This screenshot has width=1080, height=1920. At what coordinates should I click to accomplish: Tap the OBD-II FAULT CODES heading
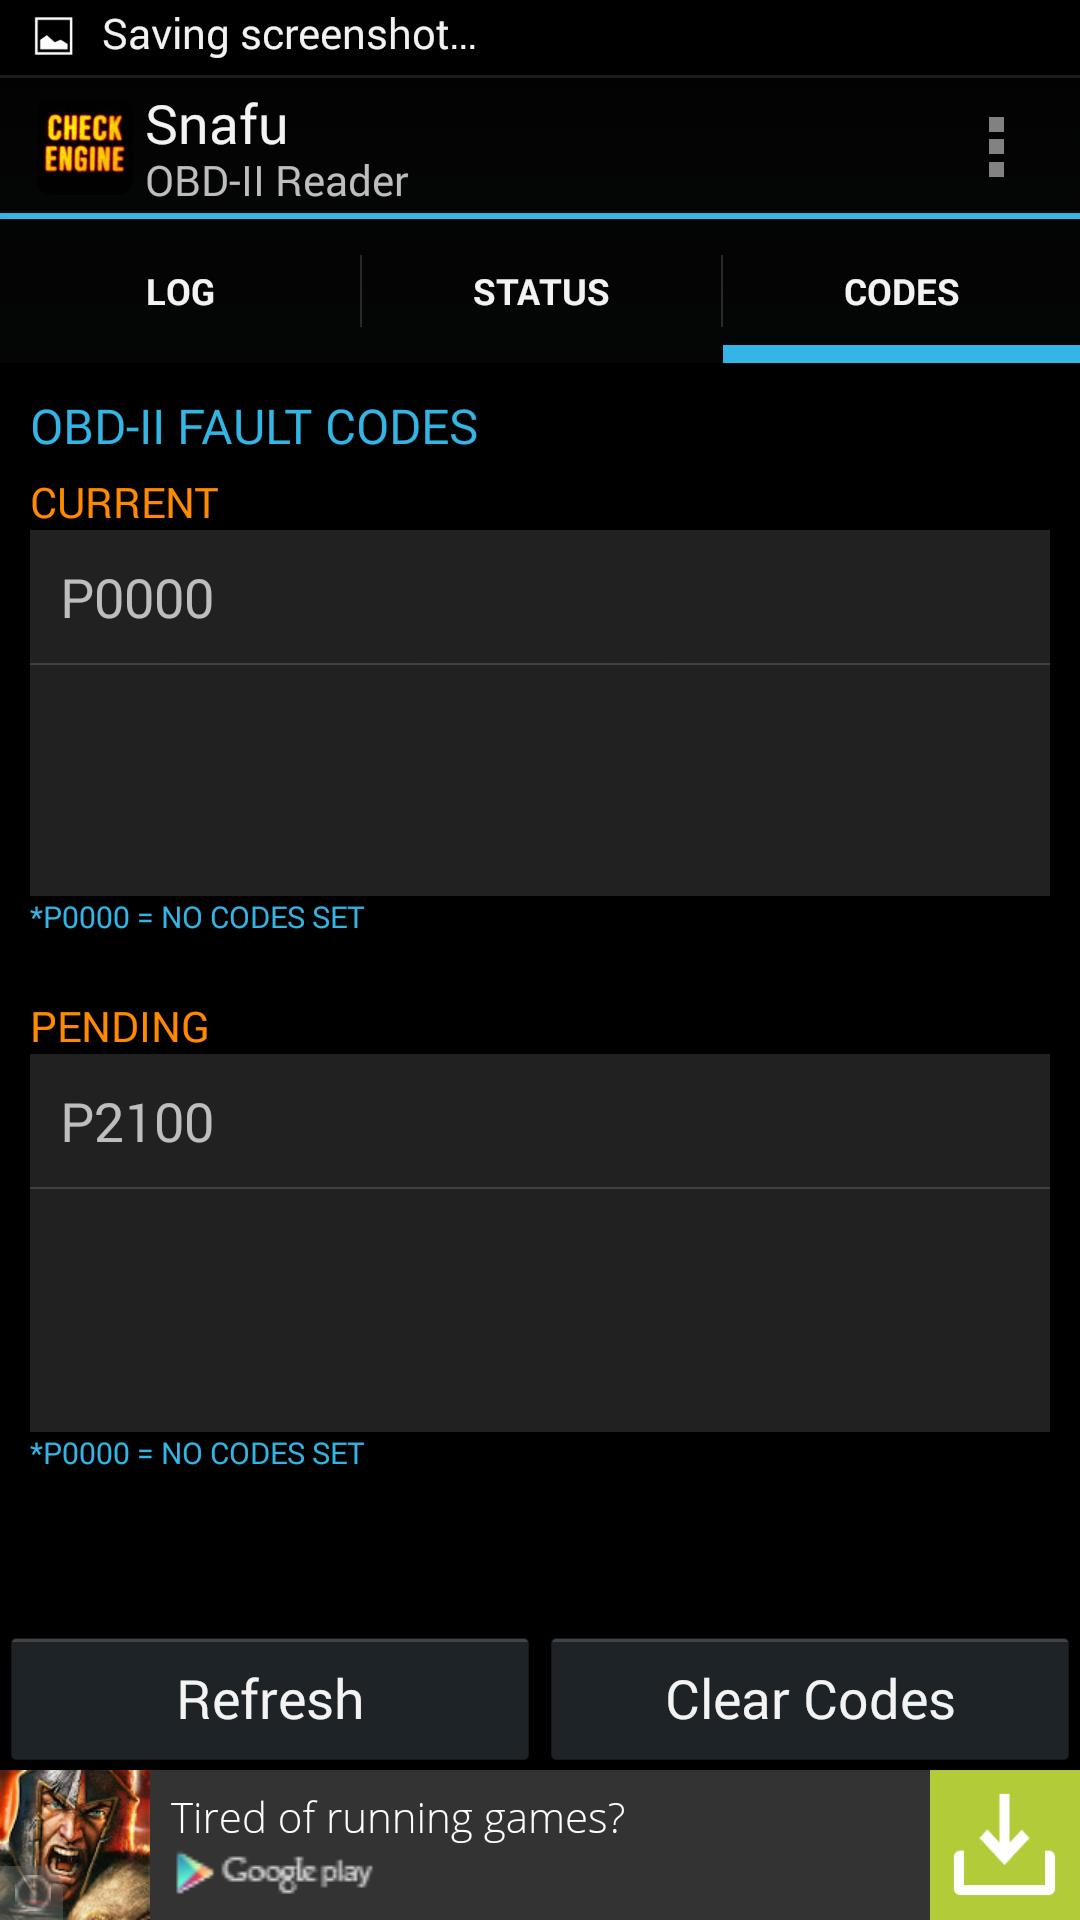click(x=254, y=428)
